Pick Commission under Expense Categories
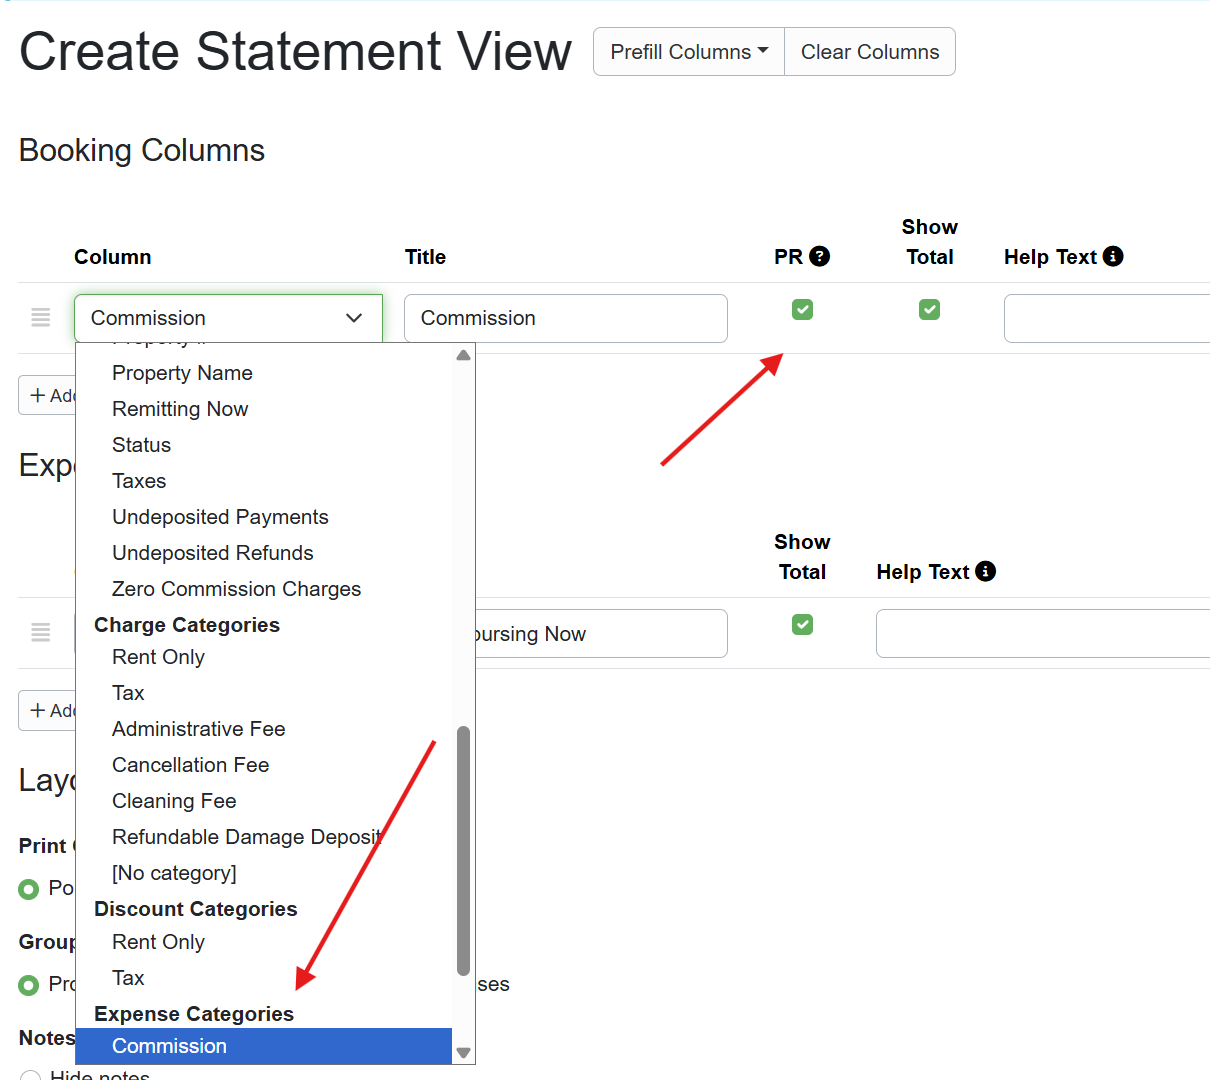This screenshot has width=1210, height=1080. [x=169, y=1046]
